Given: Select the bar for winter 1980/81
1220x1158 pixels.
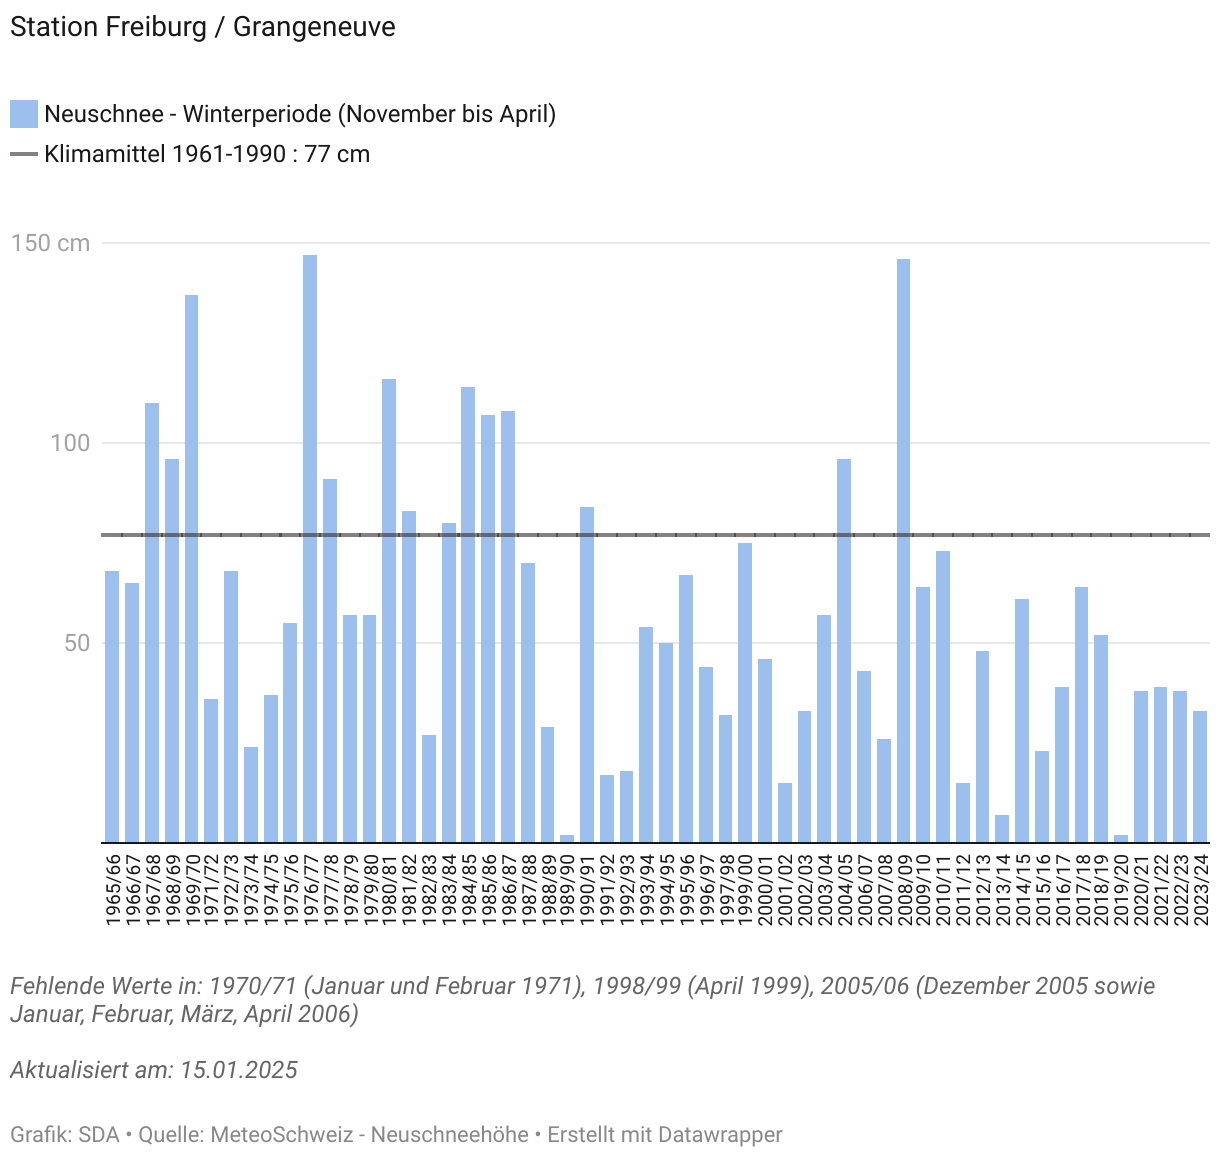Looking at the screenshot, I should click(389, 610).
